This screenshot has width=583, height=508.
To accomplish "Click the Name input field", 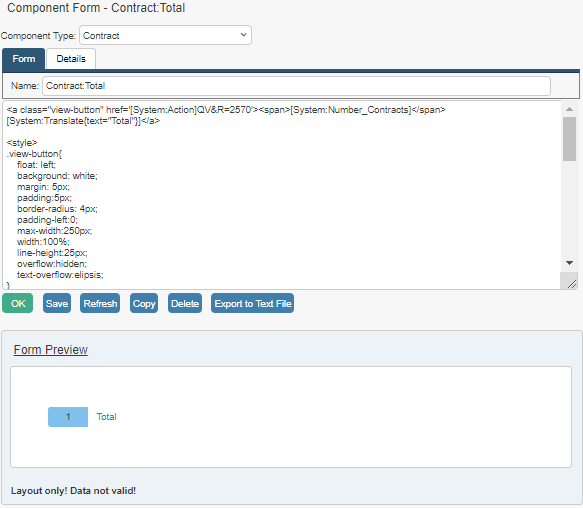I will click(296, 86).
